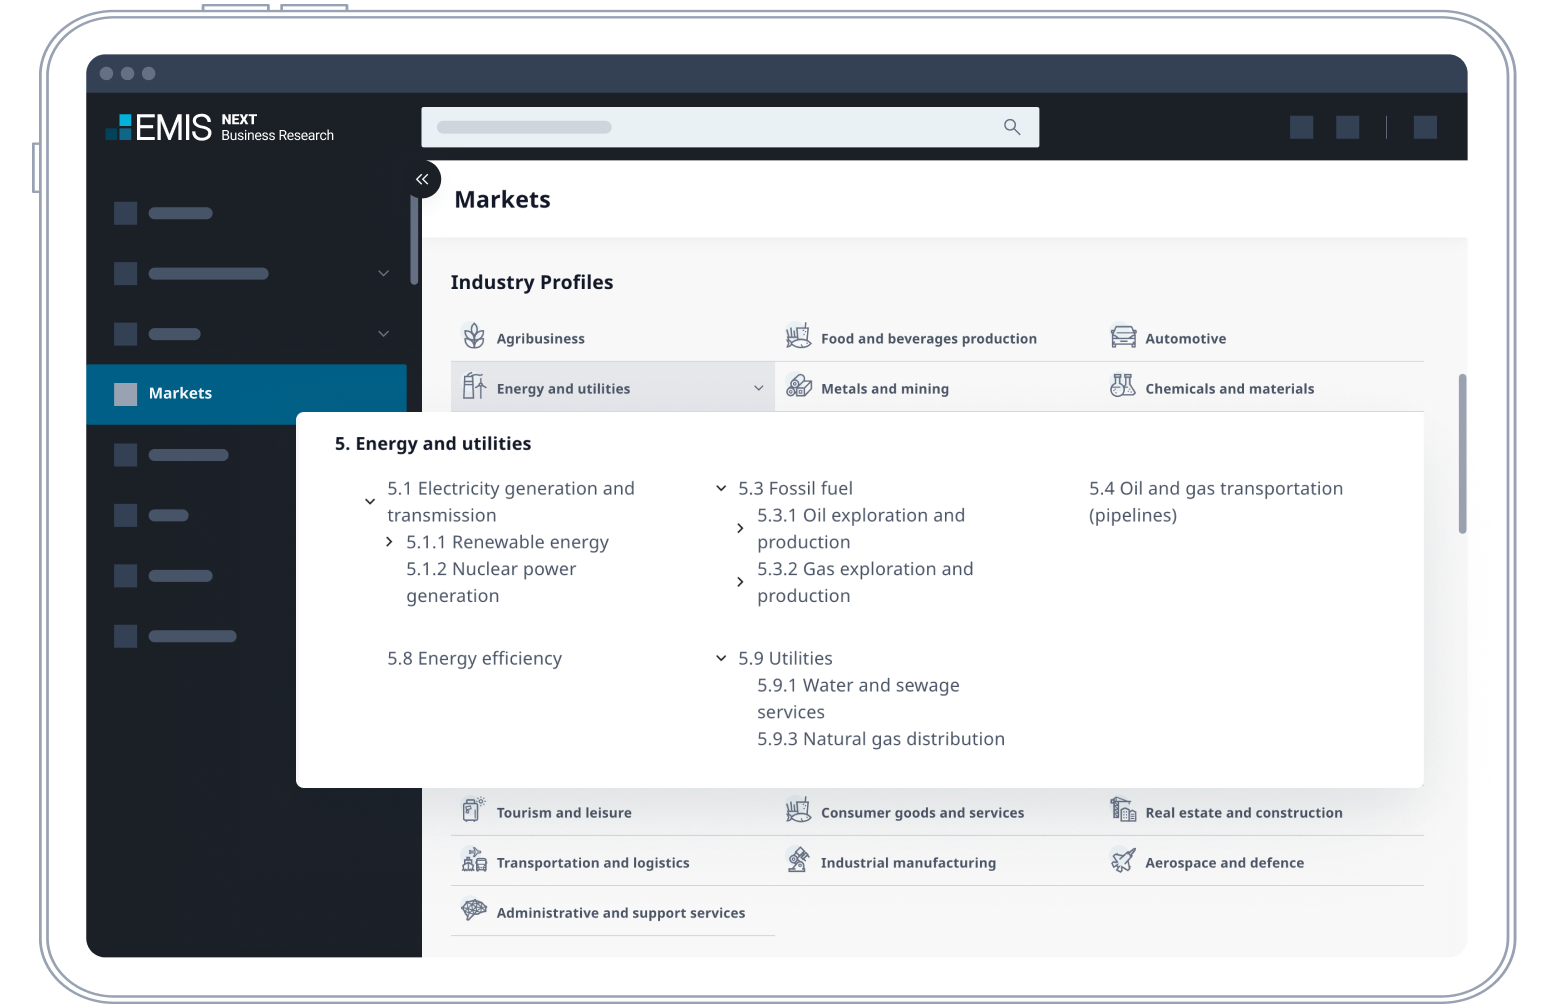The image size is (1548, 1008).
Task: Expand 5.3.2 Gas exploration and production
Action: (740, 582)
